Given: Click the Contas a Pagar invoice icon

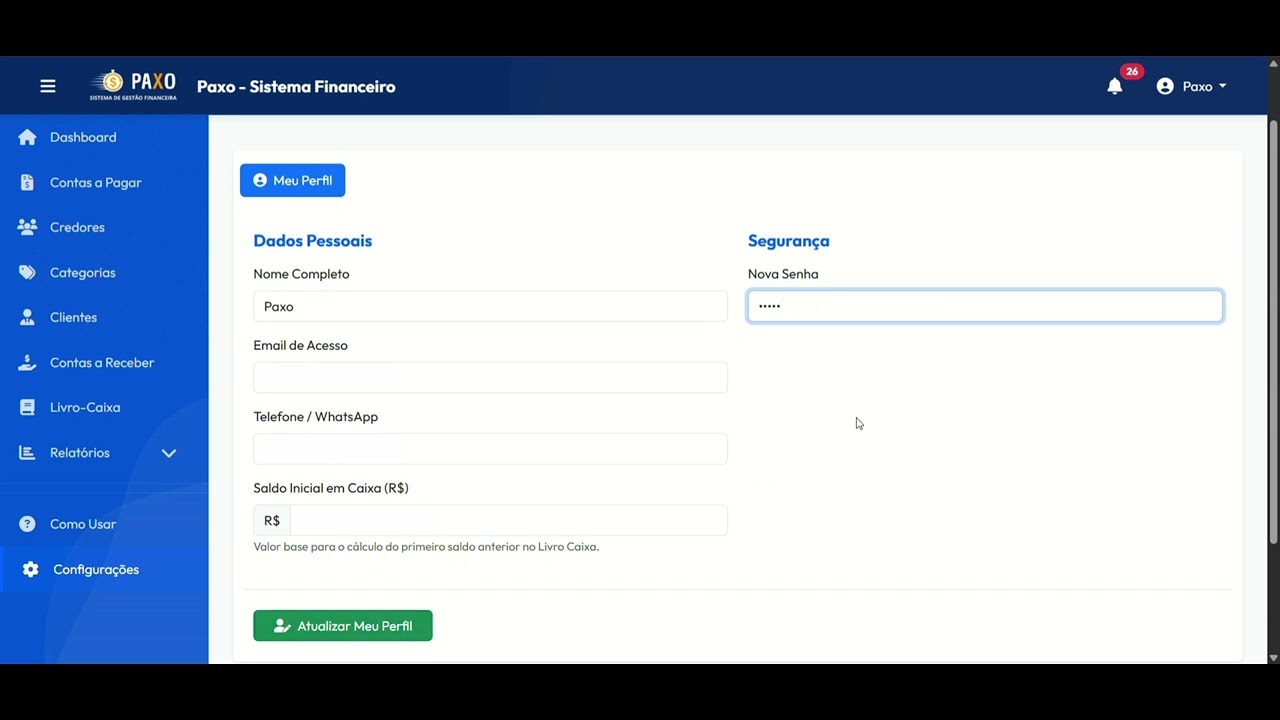Looking at the screenshot, I should 27,182.
